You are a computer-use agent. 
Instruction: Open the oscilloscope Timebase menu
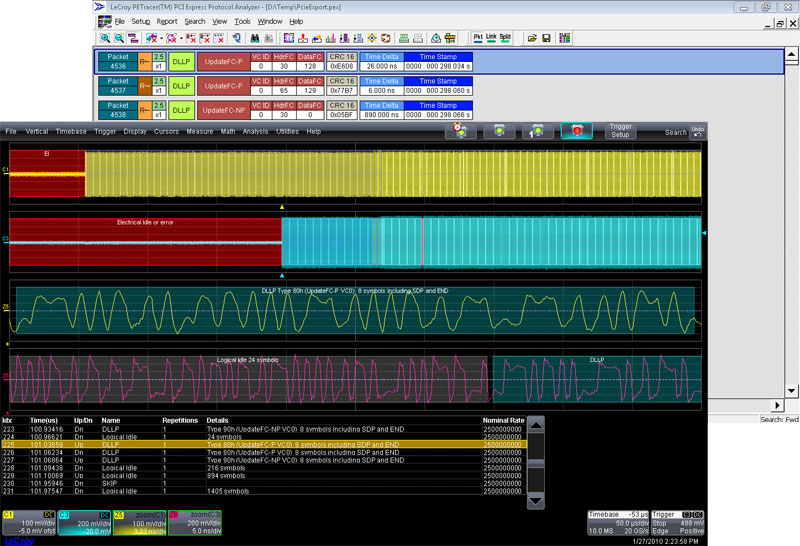(71, 131)
